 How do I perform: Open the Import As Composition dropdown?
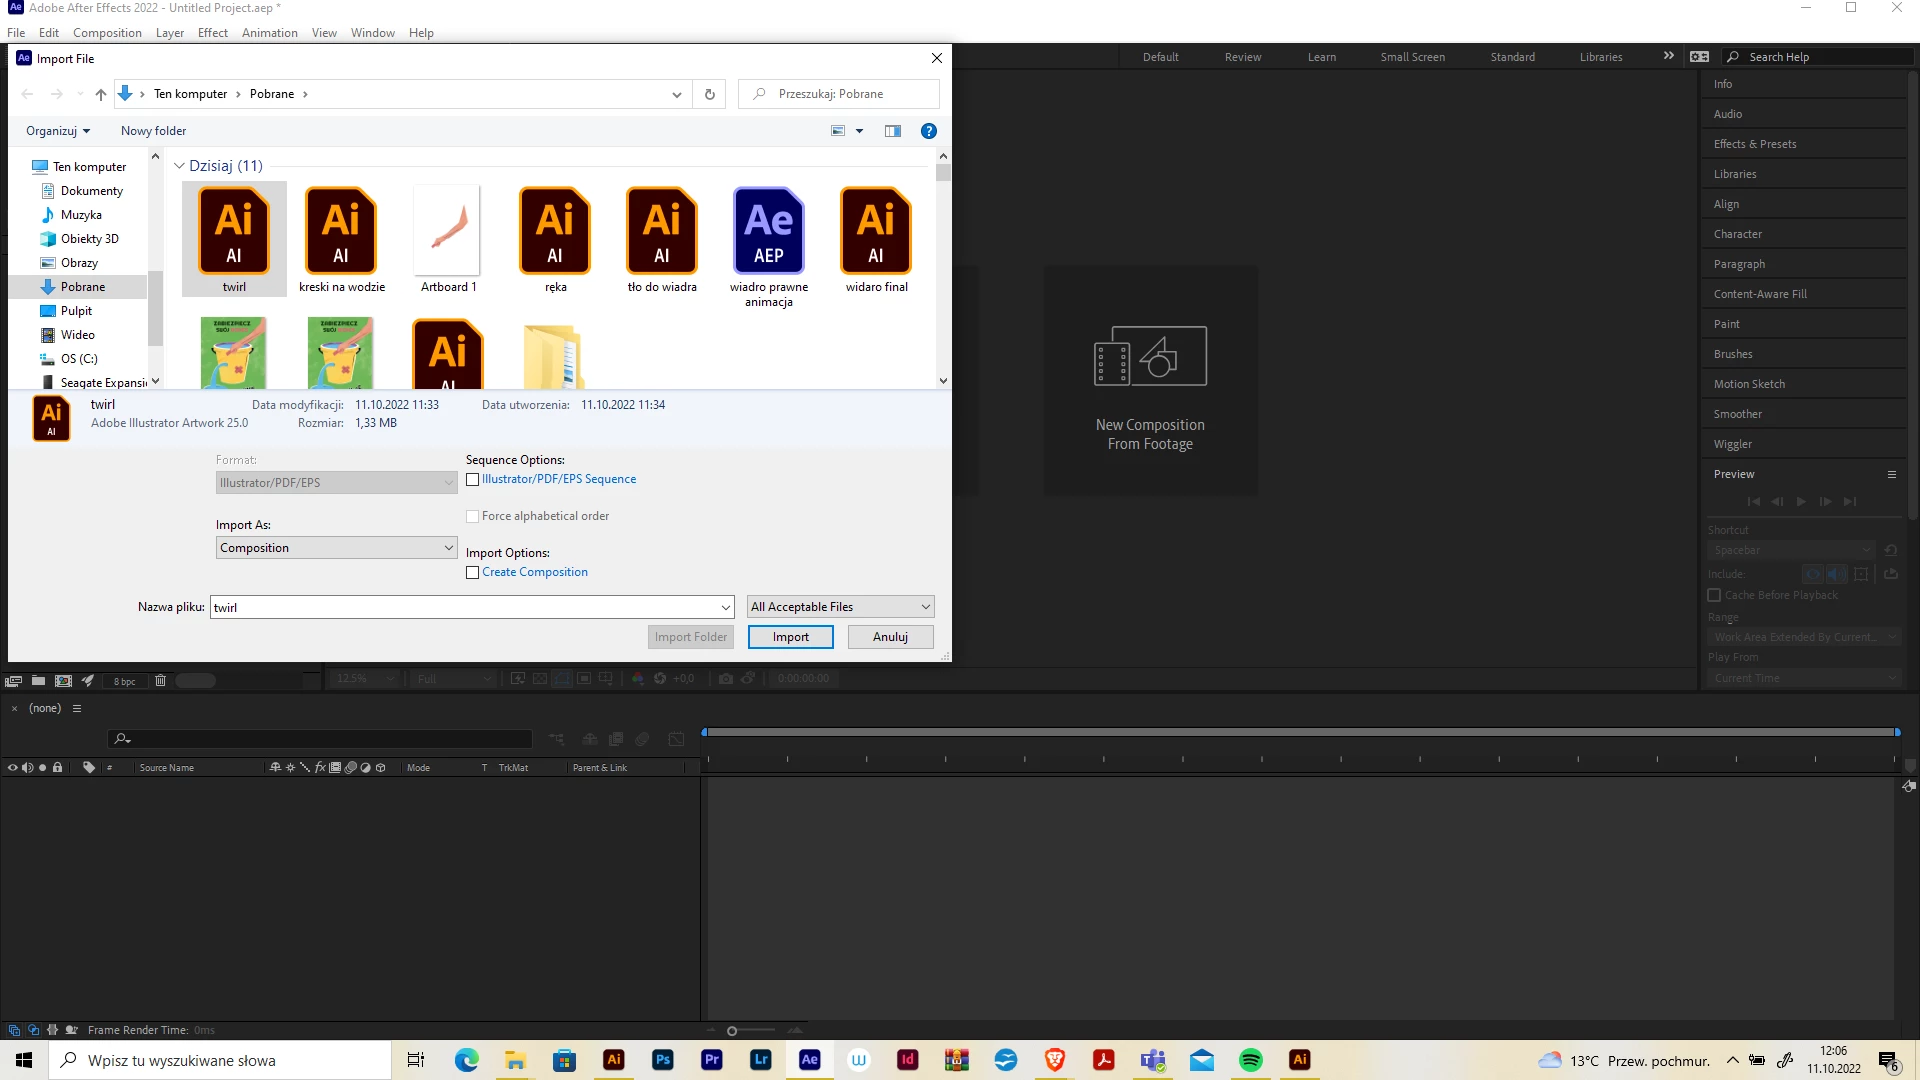tap(336, 548)
